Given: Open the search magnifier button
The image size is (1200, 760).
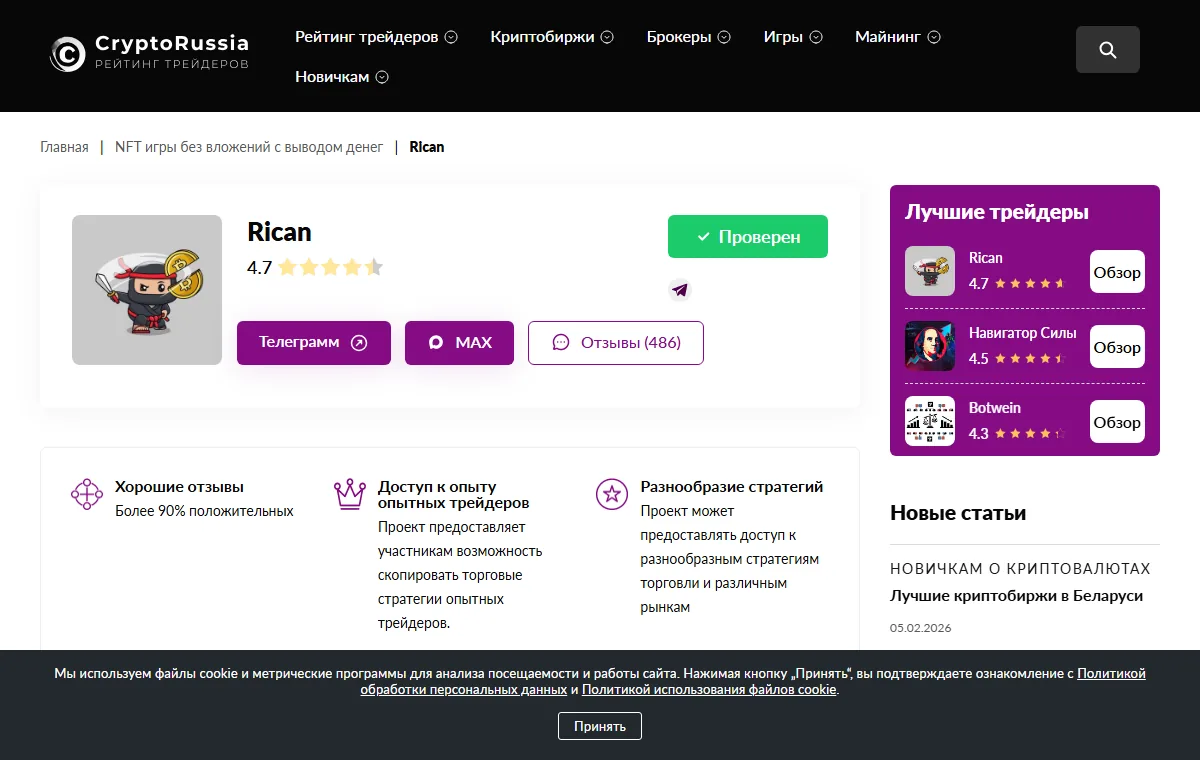Looking at the screenshot, I should click(x=1108, y=50).
